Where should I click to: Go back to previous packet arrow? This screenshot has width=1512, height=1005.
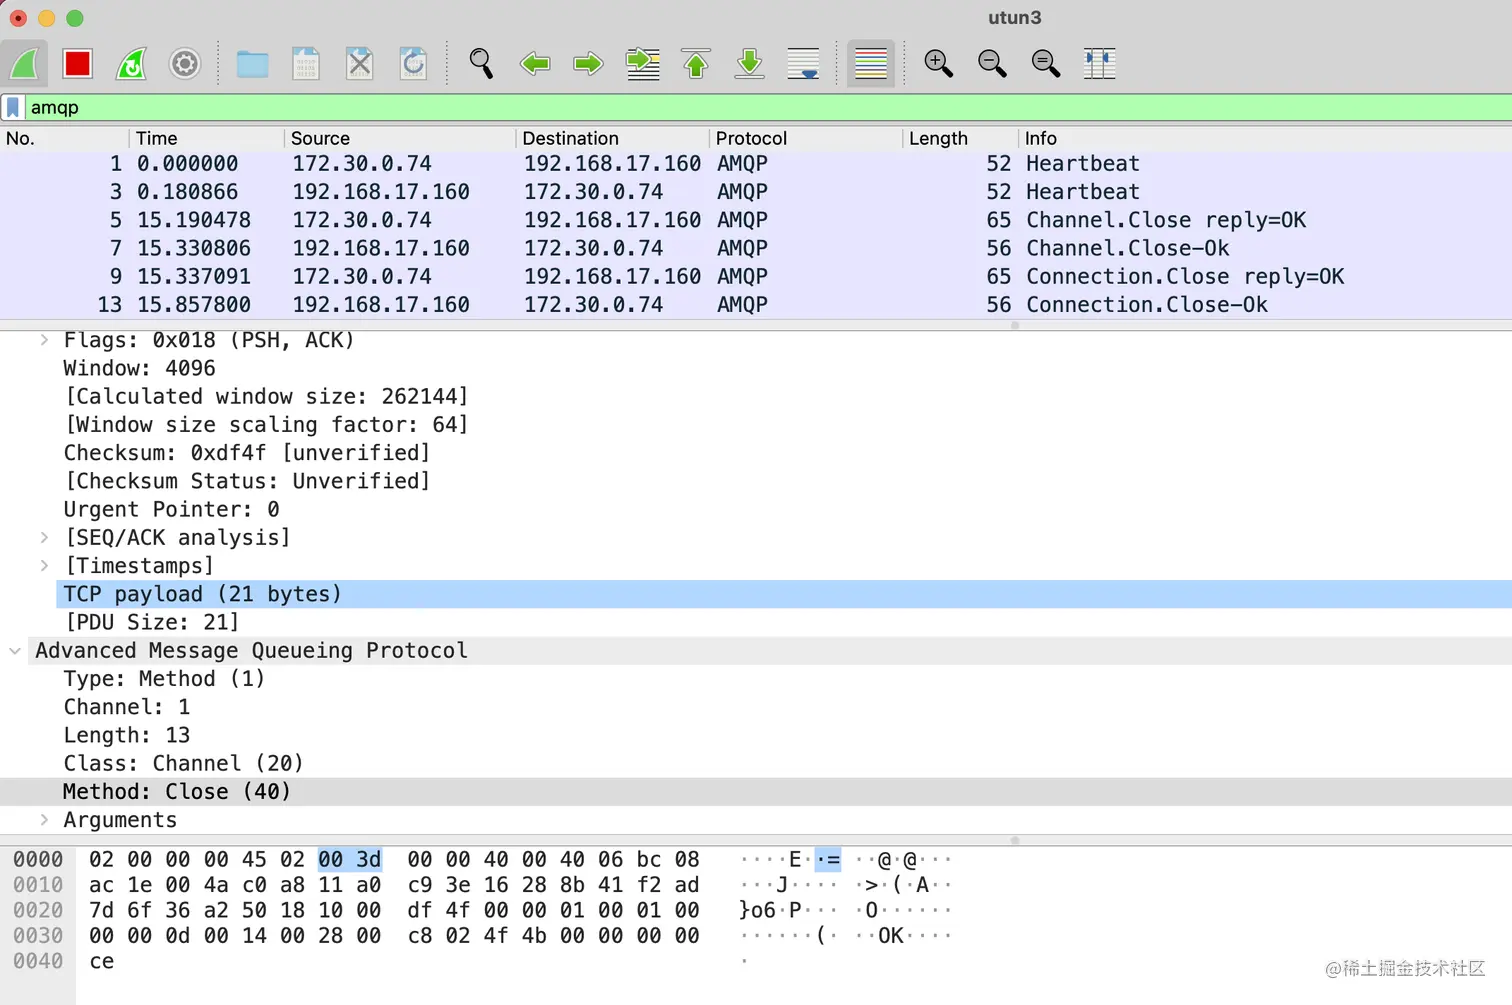535,64
